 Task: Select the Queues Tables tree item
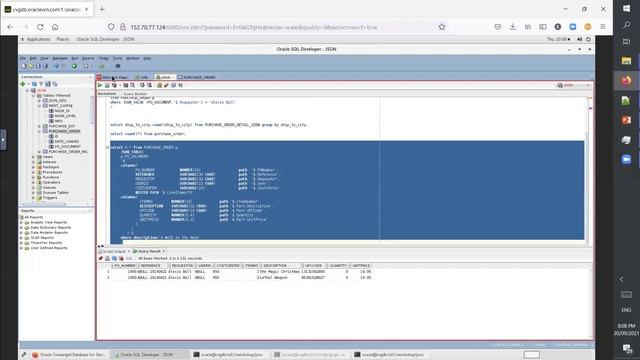[x=56, y=193]
